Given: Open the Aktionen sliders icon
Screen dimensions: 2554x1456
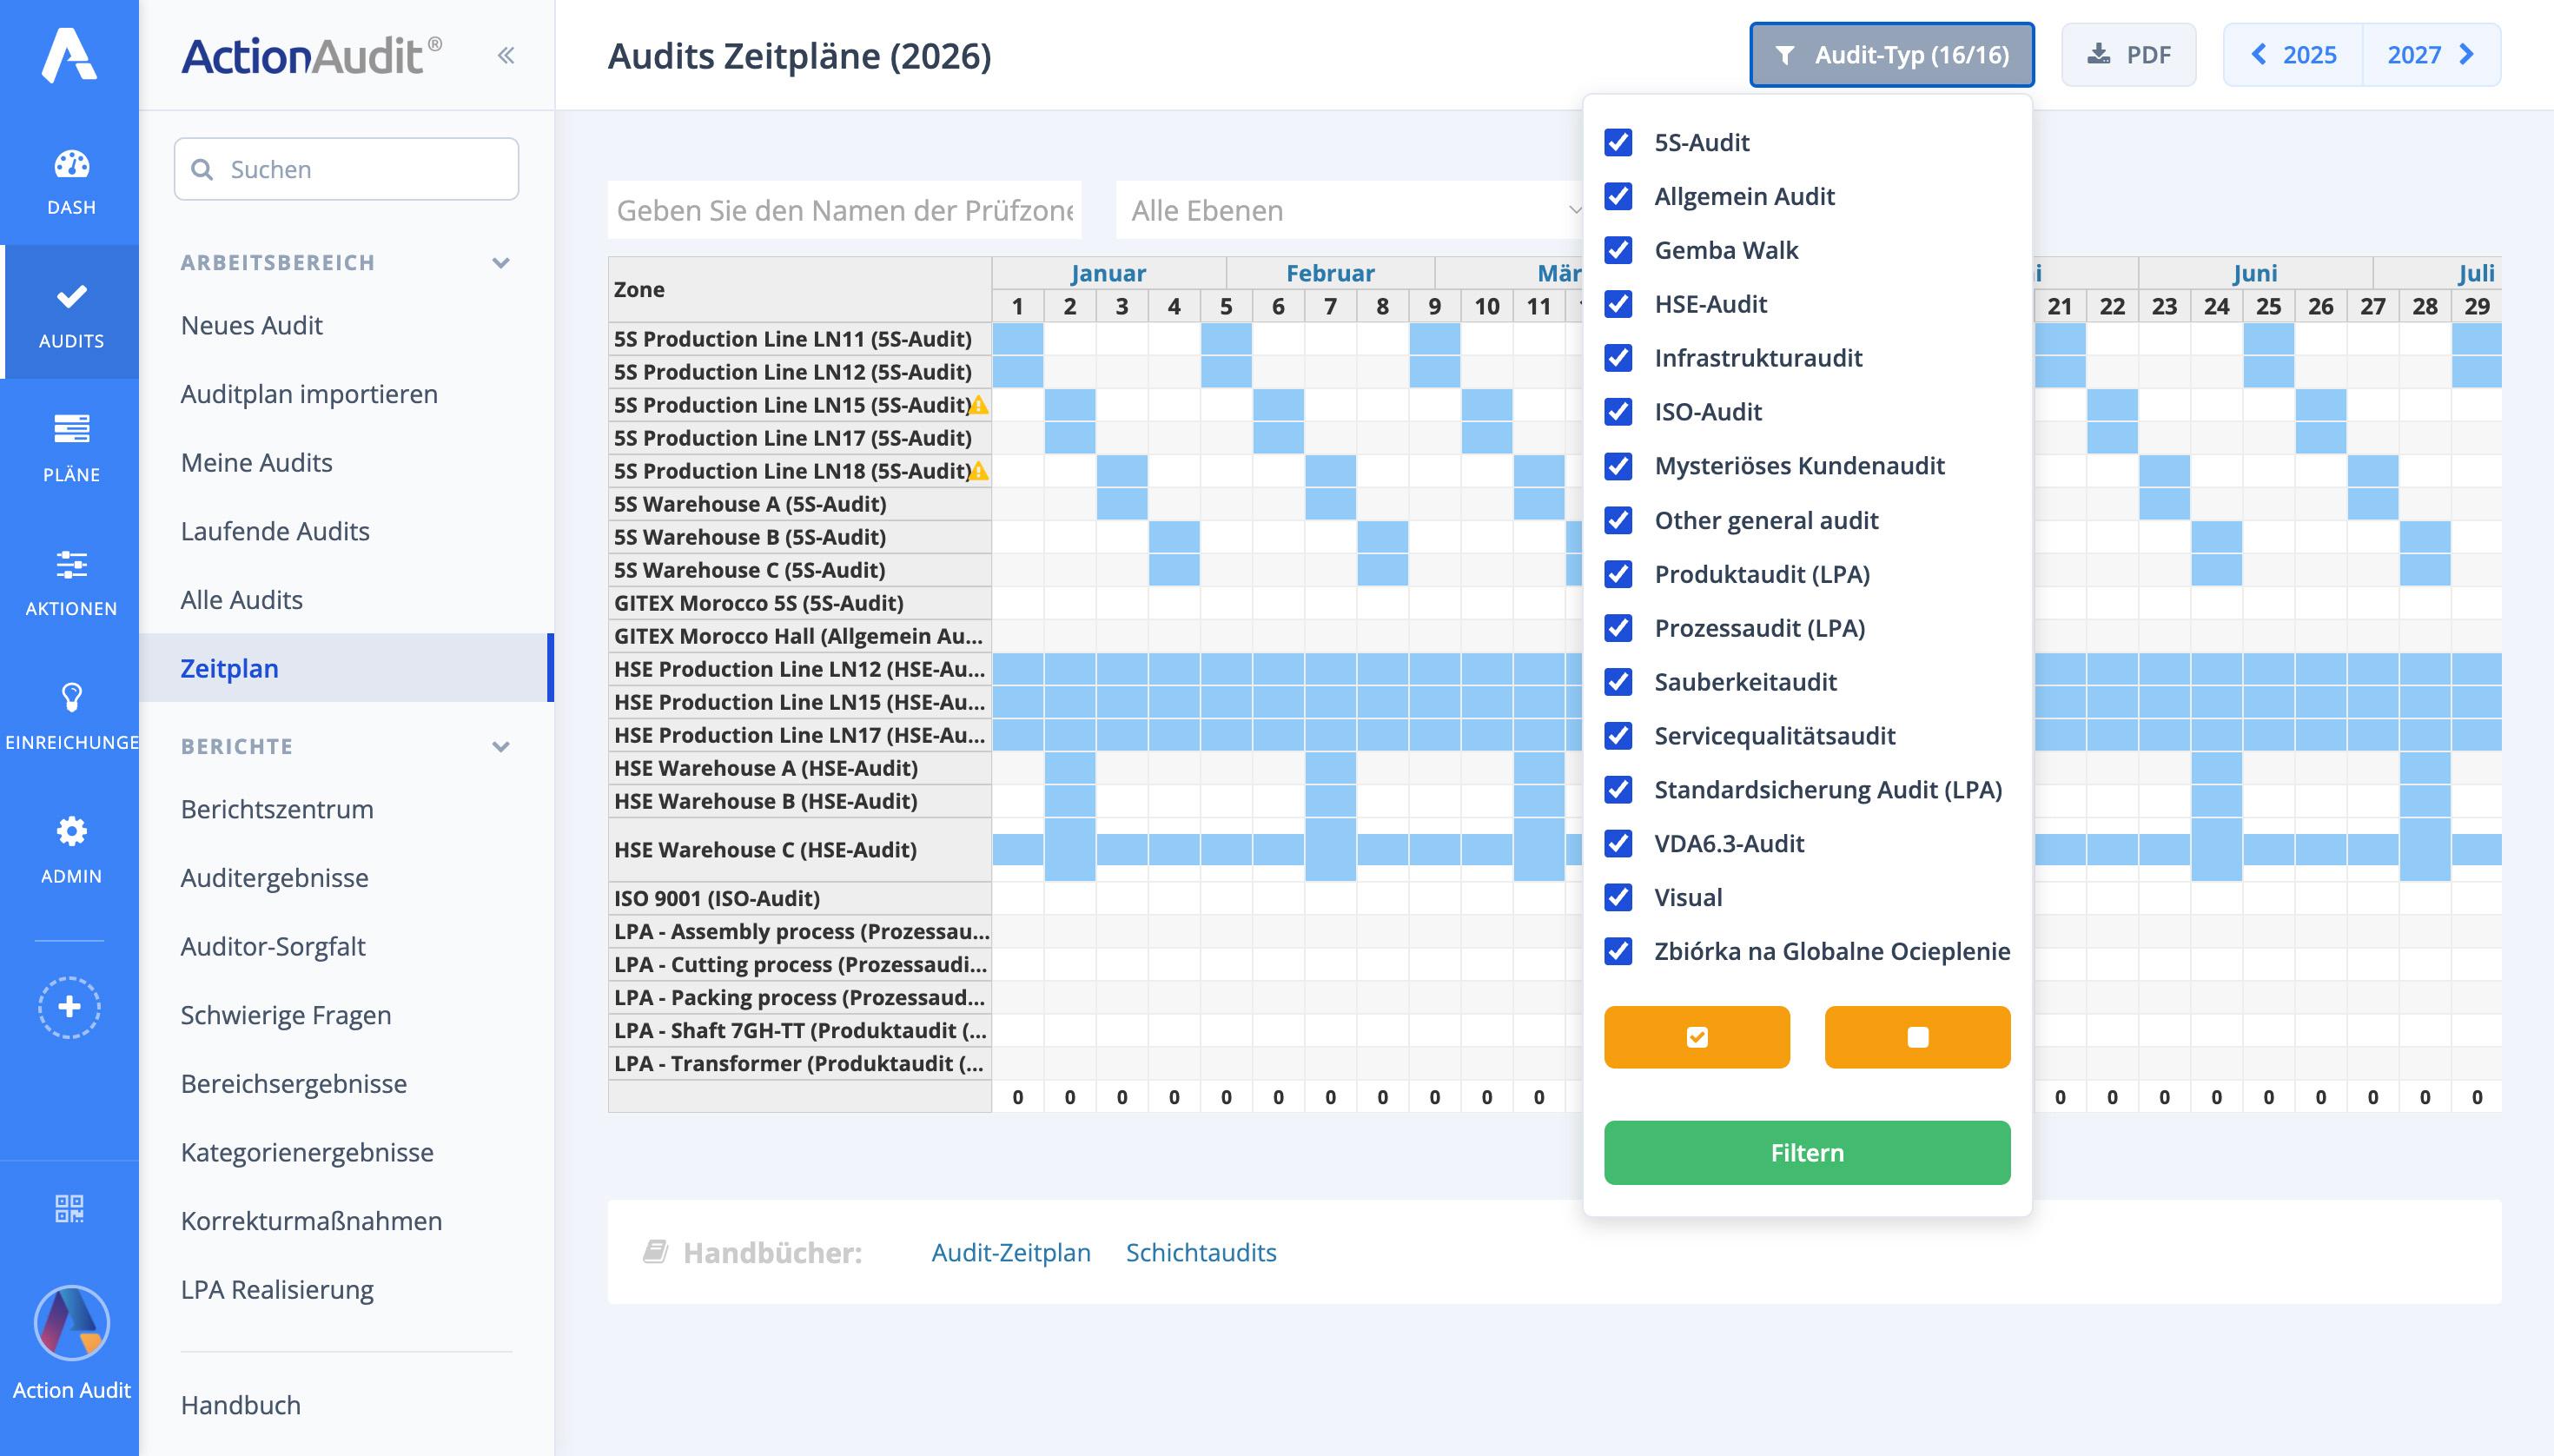Looking at the screenshot, I should [x=71, y=564].
